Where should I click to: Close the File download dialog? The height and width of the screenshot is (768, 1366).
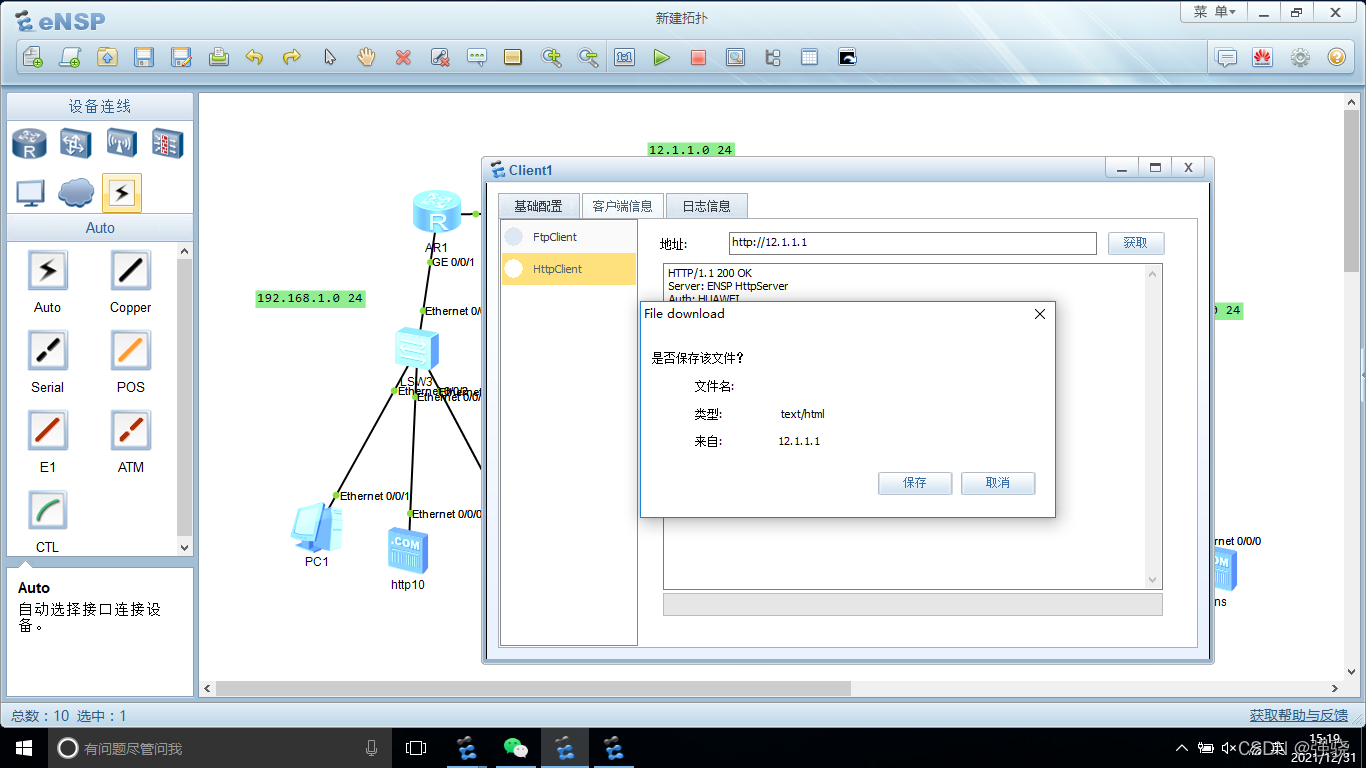pos(1039,314)
